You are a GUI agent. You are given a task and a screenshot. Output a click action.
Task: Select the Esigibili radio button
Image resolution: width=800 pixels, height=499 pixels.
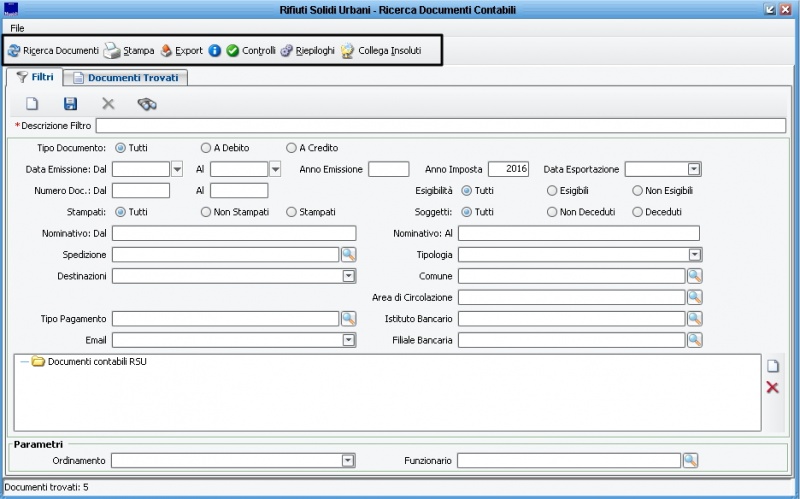(552, 190)
